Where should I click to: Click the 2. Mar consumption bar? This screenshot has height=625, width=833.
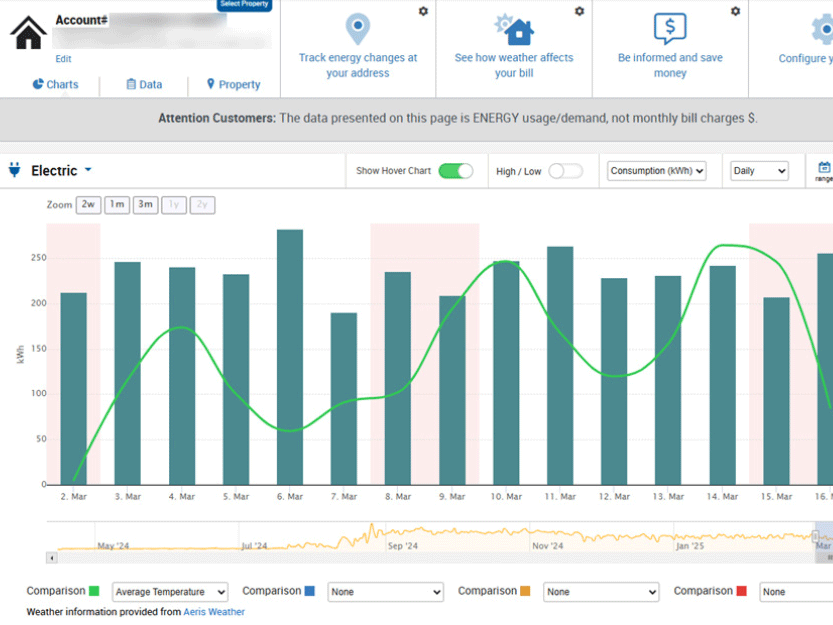(x=74, y=388)
